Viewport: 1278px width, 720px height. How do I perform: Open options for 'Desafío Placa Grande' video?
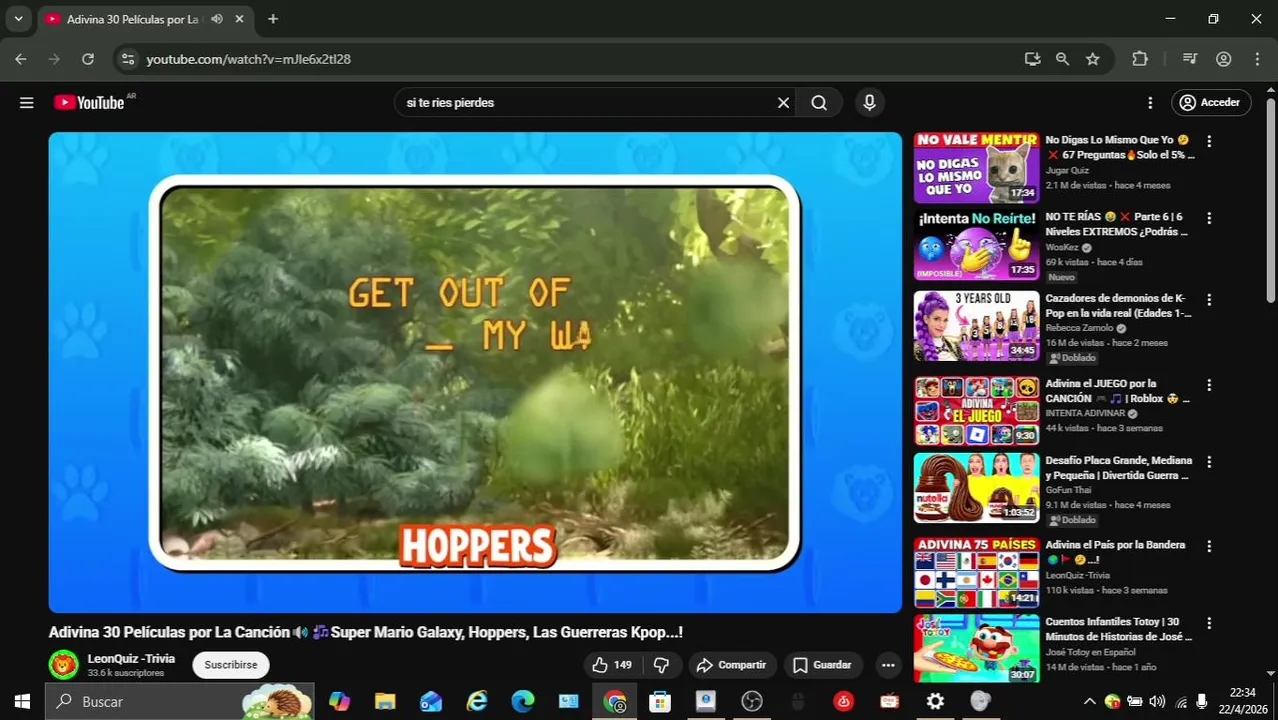[1209, 462]
